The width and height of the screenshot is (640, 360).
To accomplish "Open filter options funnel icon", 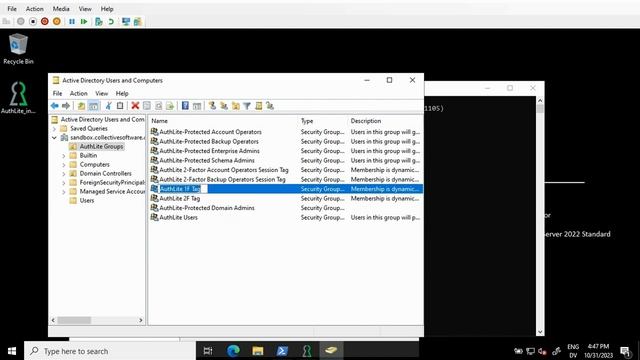I will click(247, 106).
